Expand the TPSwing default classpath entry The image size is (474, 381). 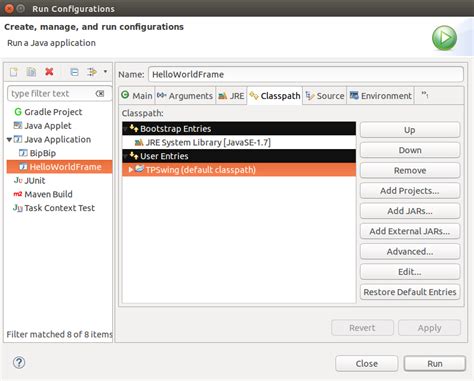tap(131, 170)
